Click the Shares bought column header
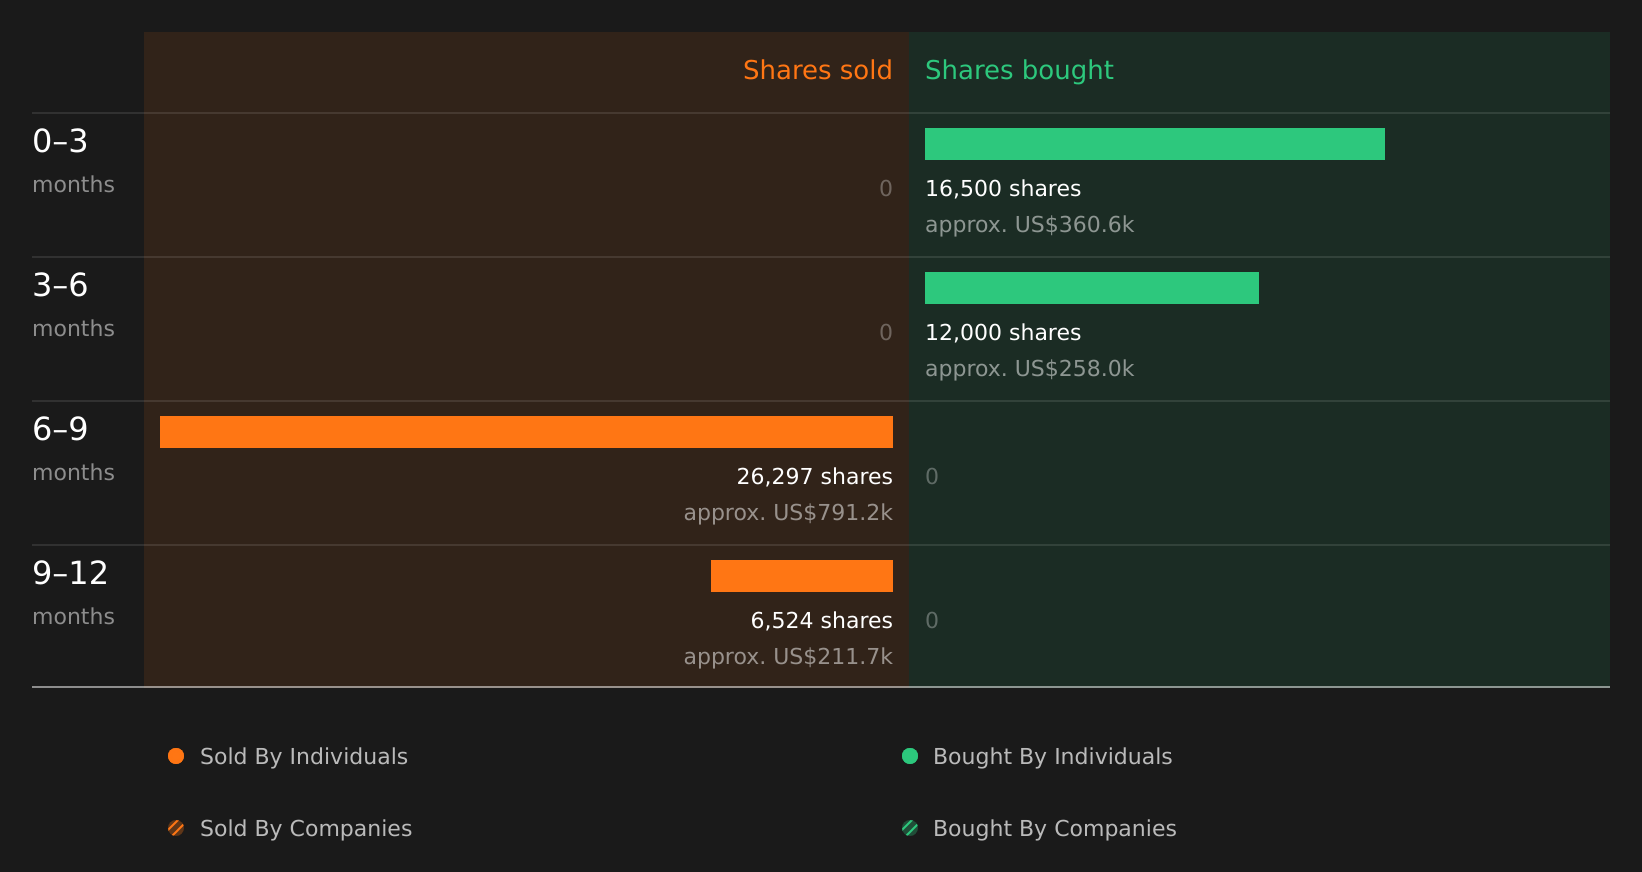The image size is (1642, 872). click(x=1019, y=70)
